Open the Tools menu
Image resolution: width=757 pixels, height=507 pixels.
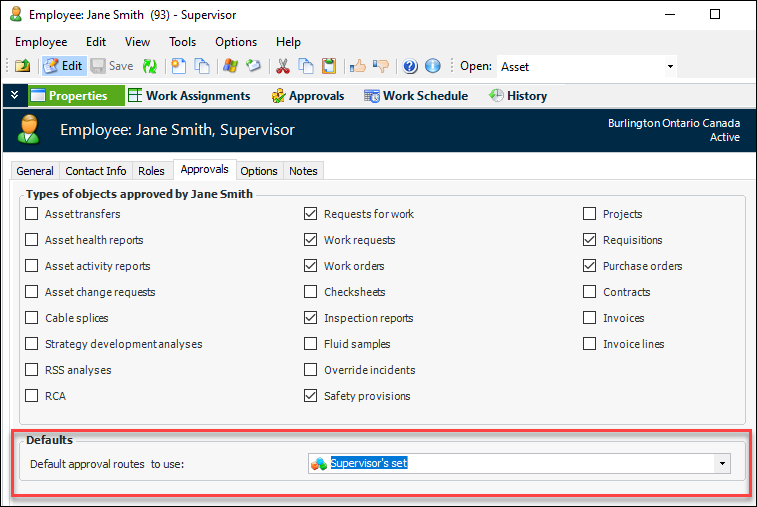(182, 42)
